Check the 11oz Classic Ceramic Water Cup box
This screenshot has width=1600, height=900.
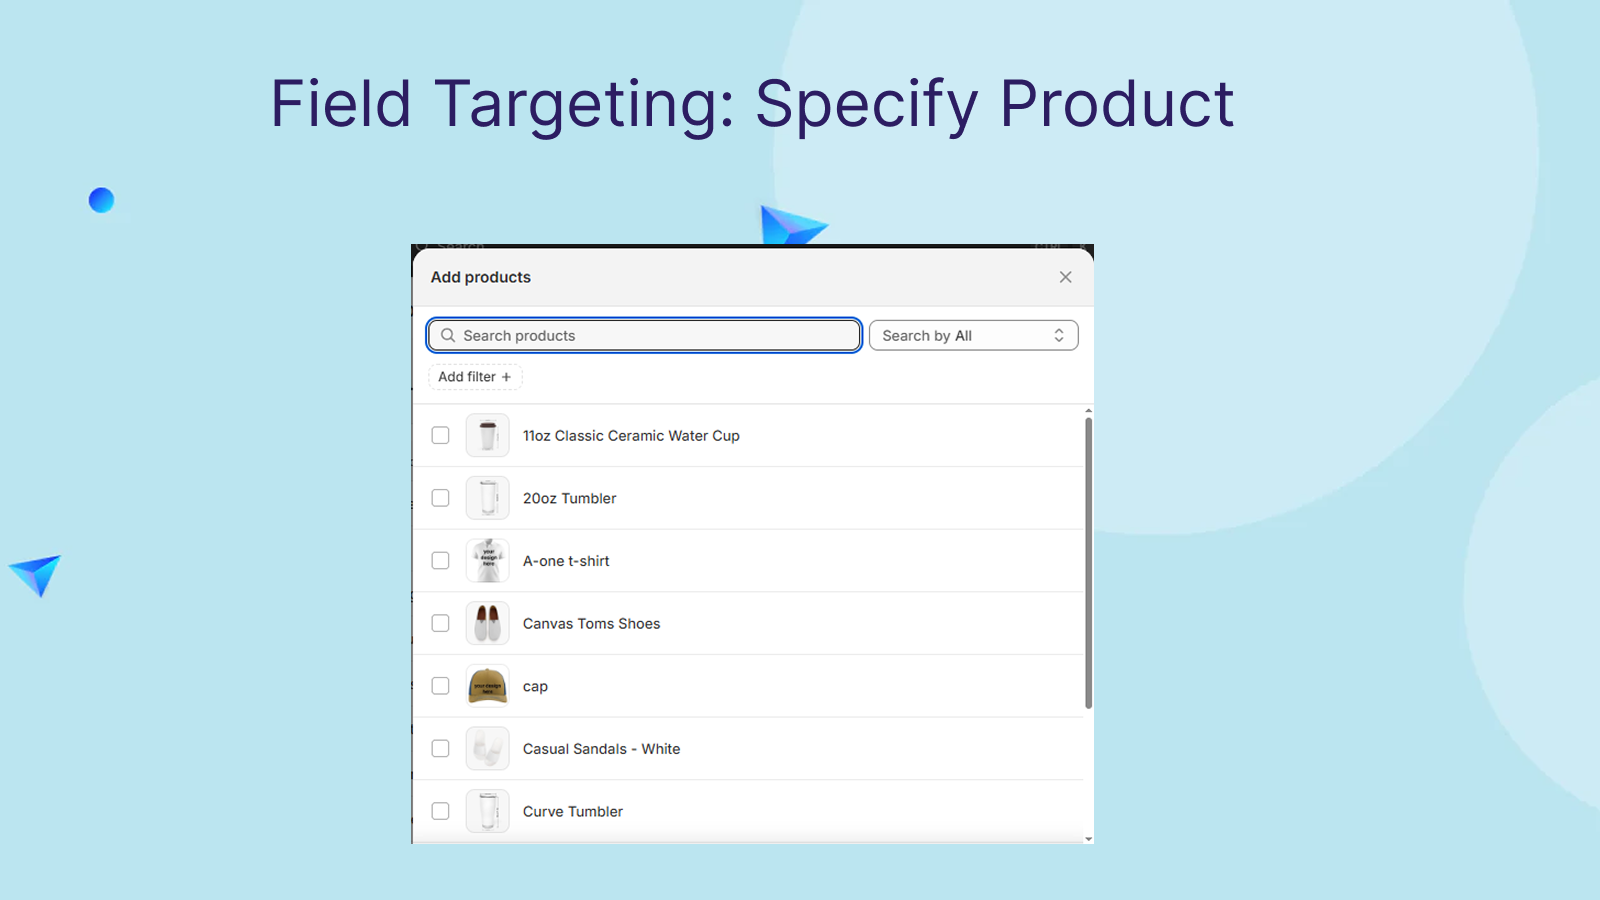[x=440, y=435]
